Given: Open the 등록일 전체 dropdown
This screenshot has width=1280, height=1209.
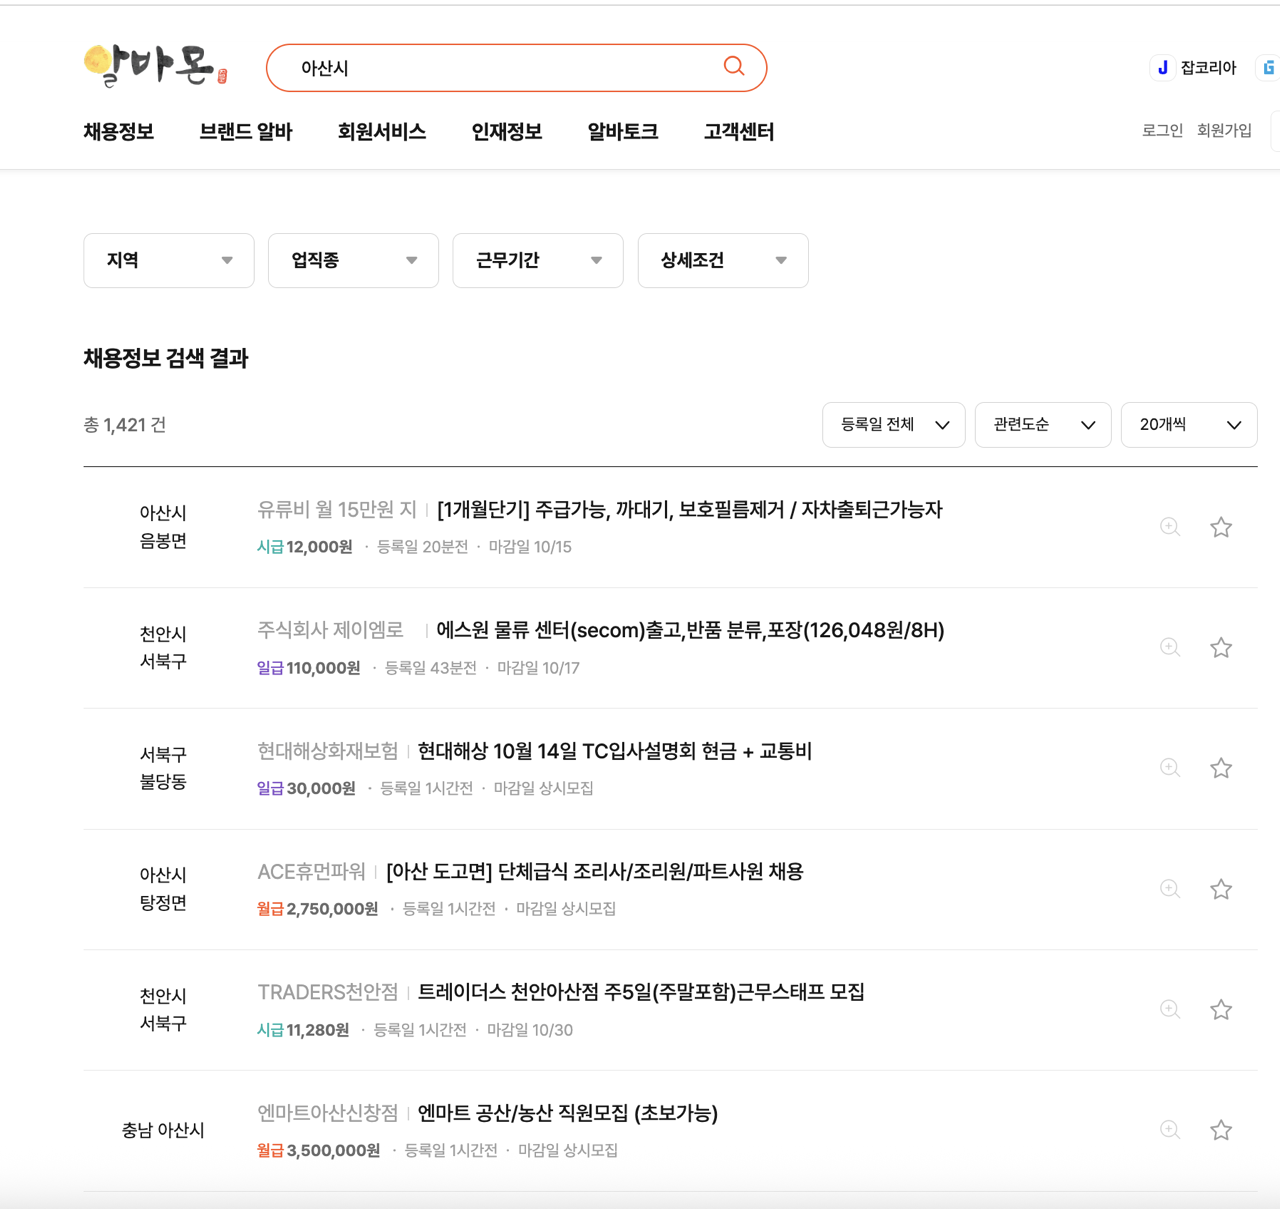Looking at the screenshot, I should click(x=893, y=424).
